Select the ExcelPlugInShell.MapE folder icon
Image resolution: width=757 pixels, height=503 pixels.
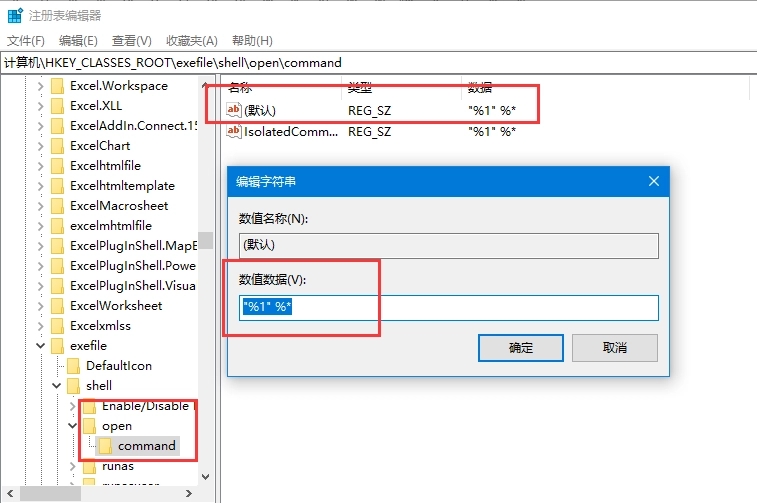tap(57, 246)
